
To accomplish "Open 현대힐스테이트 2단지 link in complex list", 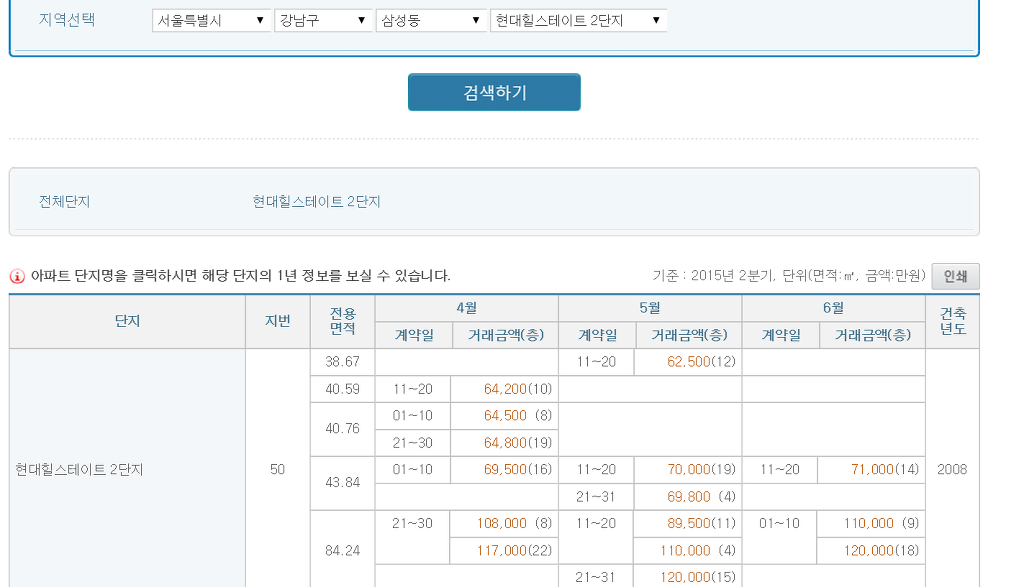I will (317, 201).
